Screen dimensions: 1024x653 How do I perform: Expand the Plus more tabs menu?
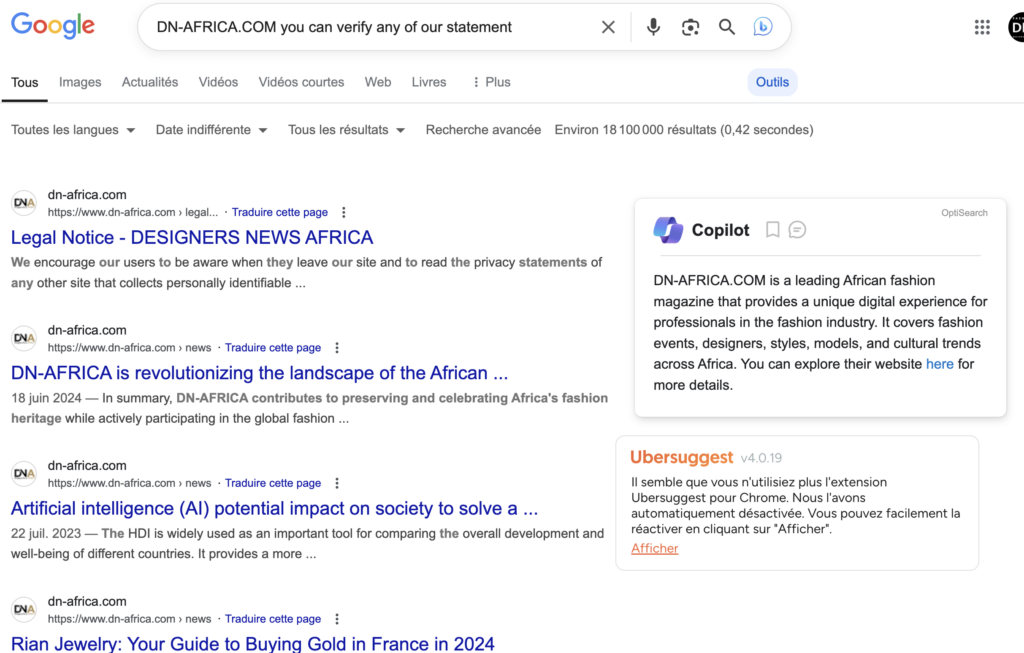tap(491, 82)
